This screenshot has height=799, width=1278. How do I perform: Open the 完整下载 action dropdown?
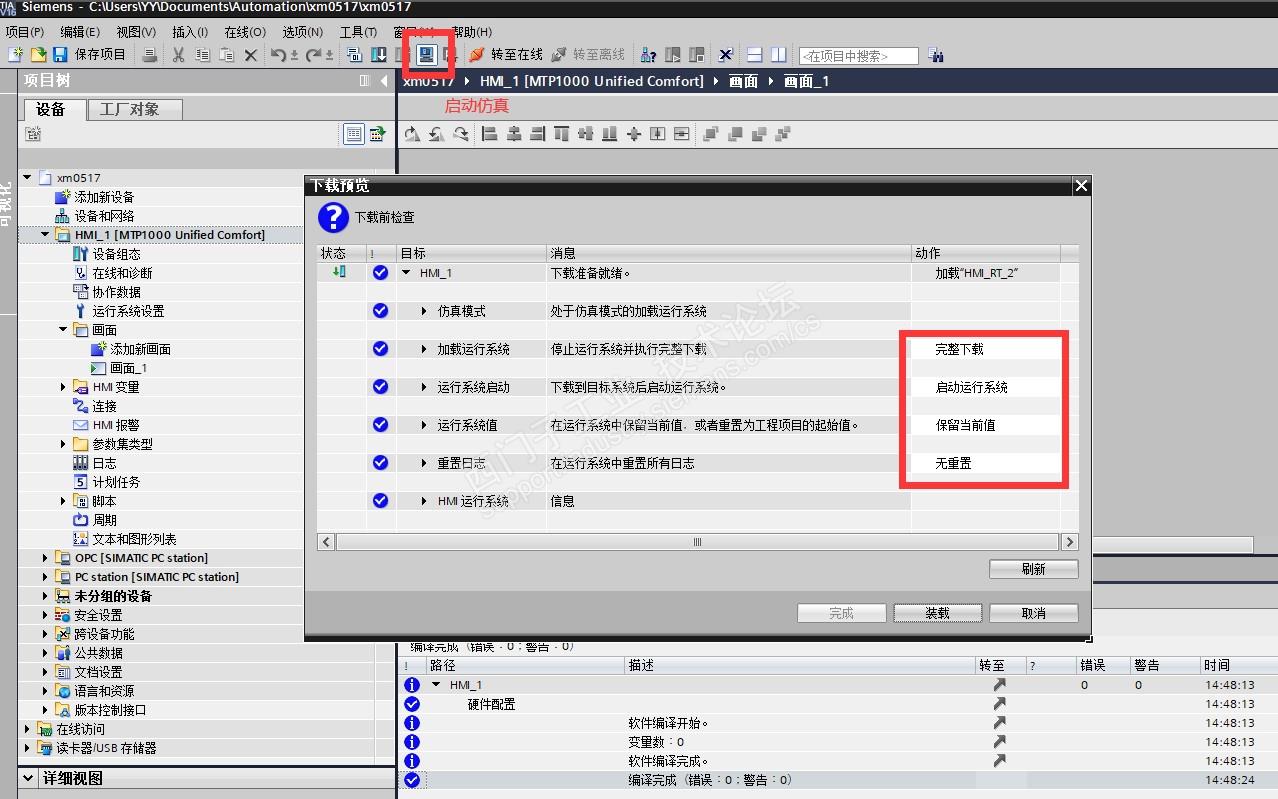[x=985, y=349]
